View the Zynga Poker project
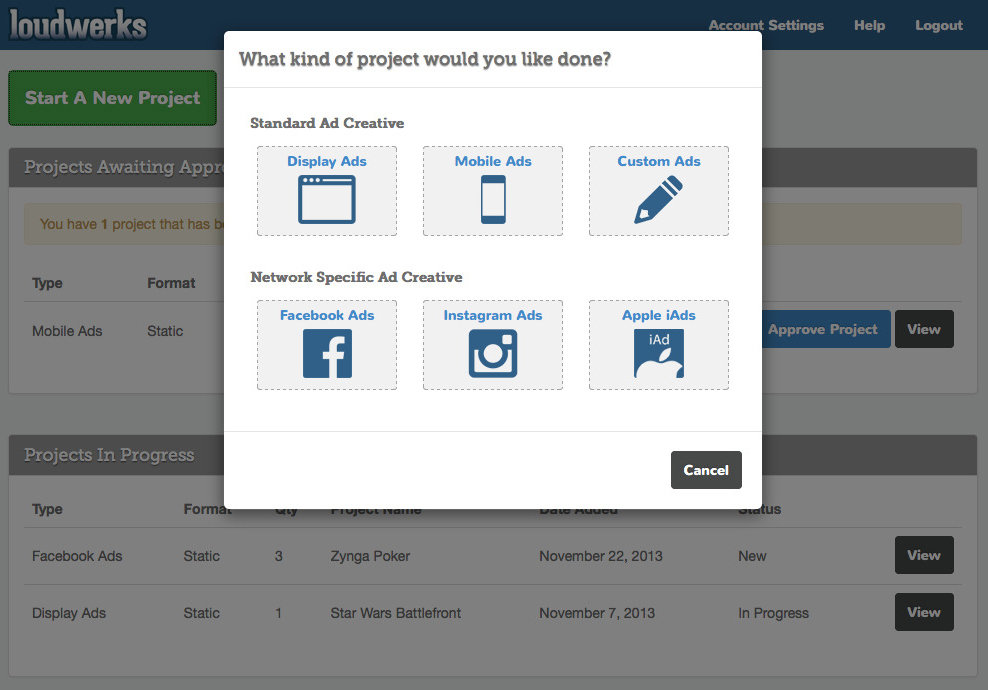This screenshot has height=690, width=988. (924, 555)
